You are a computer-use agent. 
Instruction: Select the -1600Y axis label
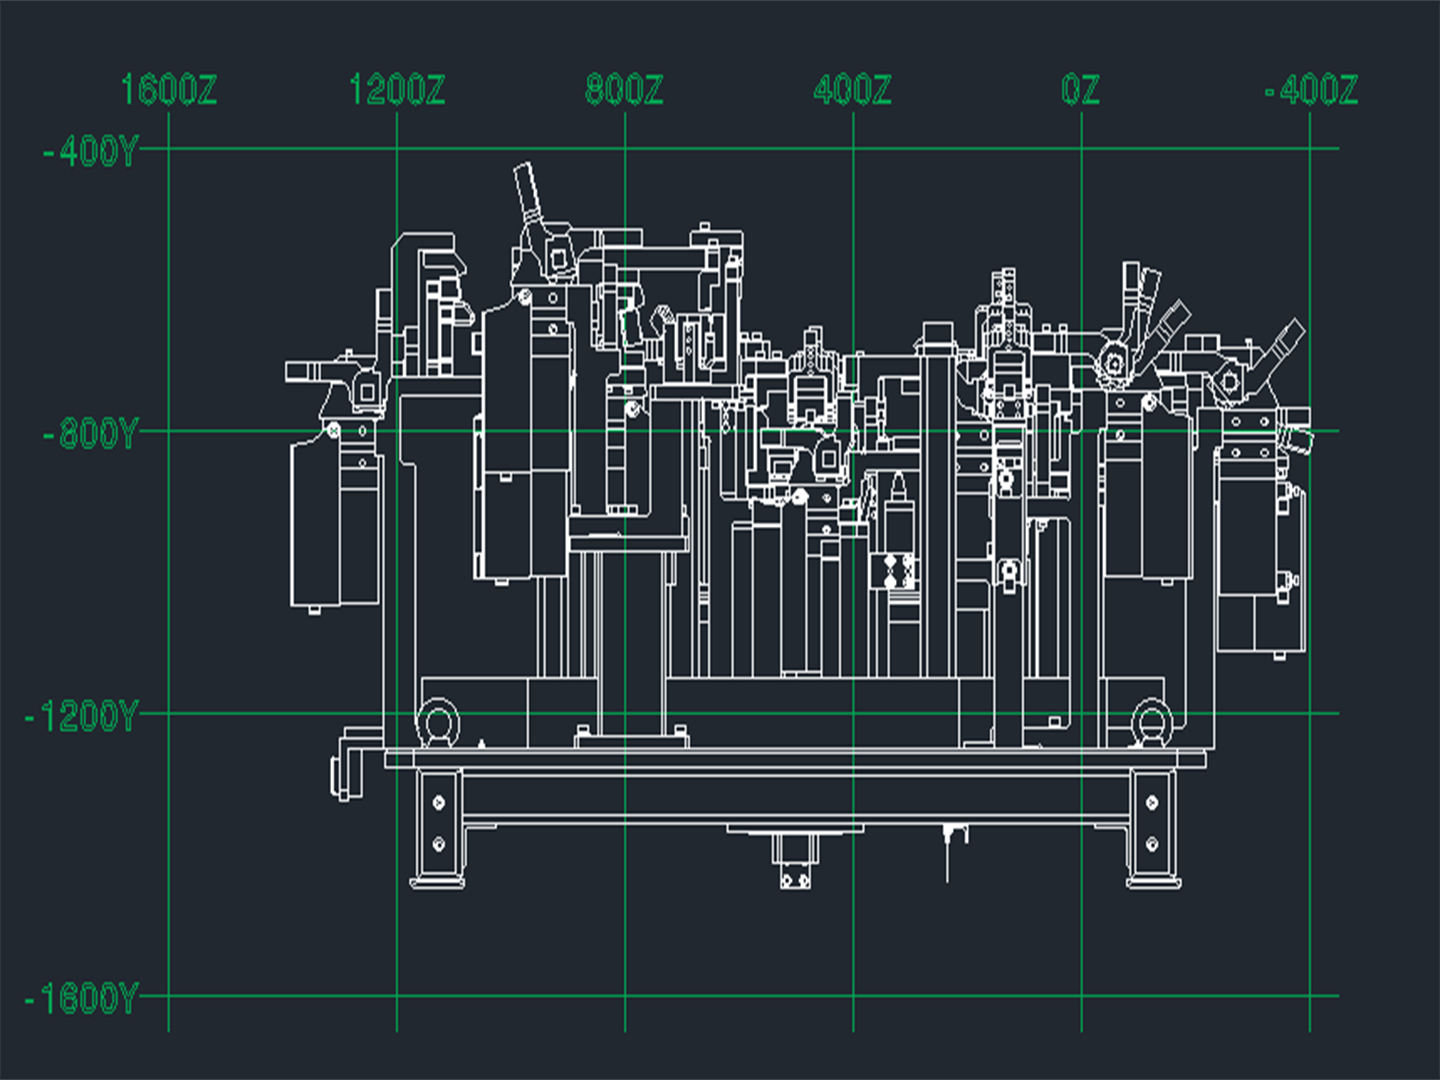(x=80, y=999)
